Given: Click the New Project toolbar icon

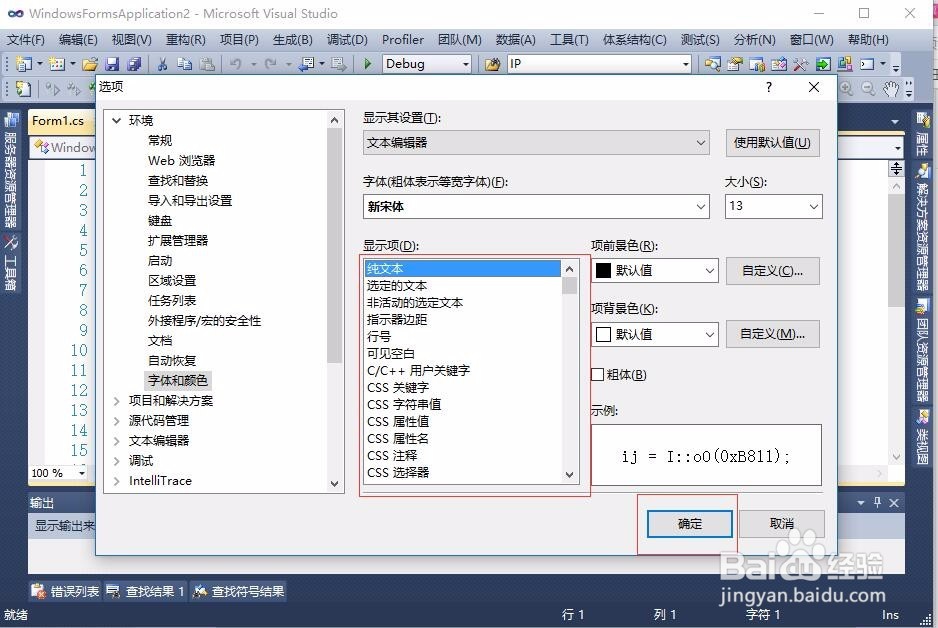Looking at the screenshot, I should point(24,63).
